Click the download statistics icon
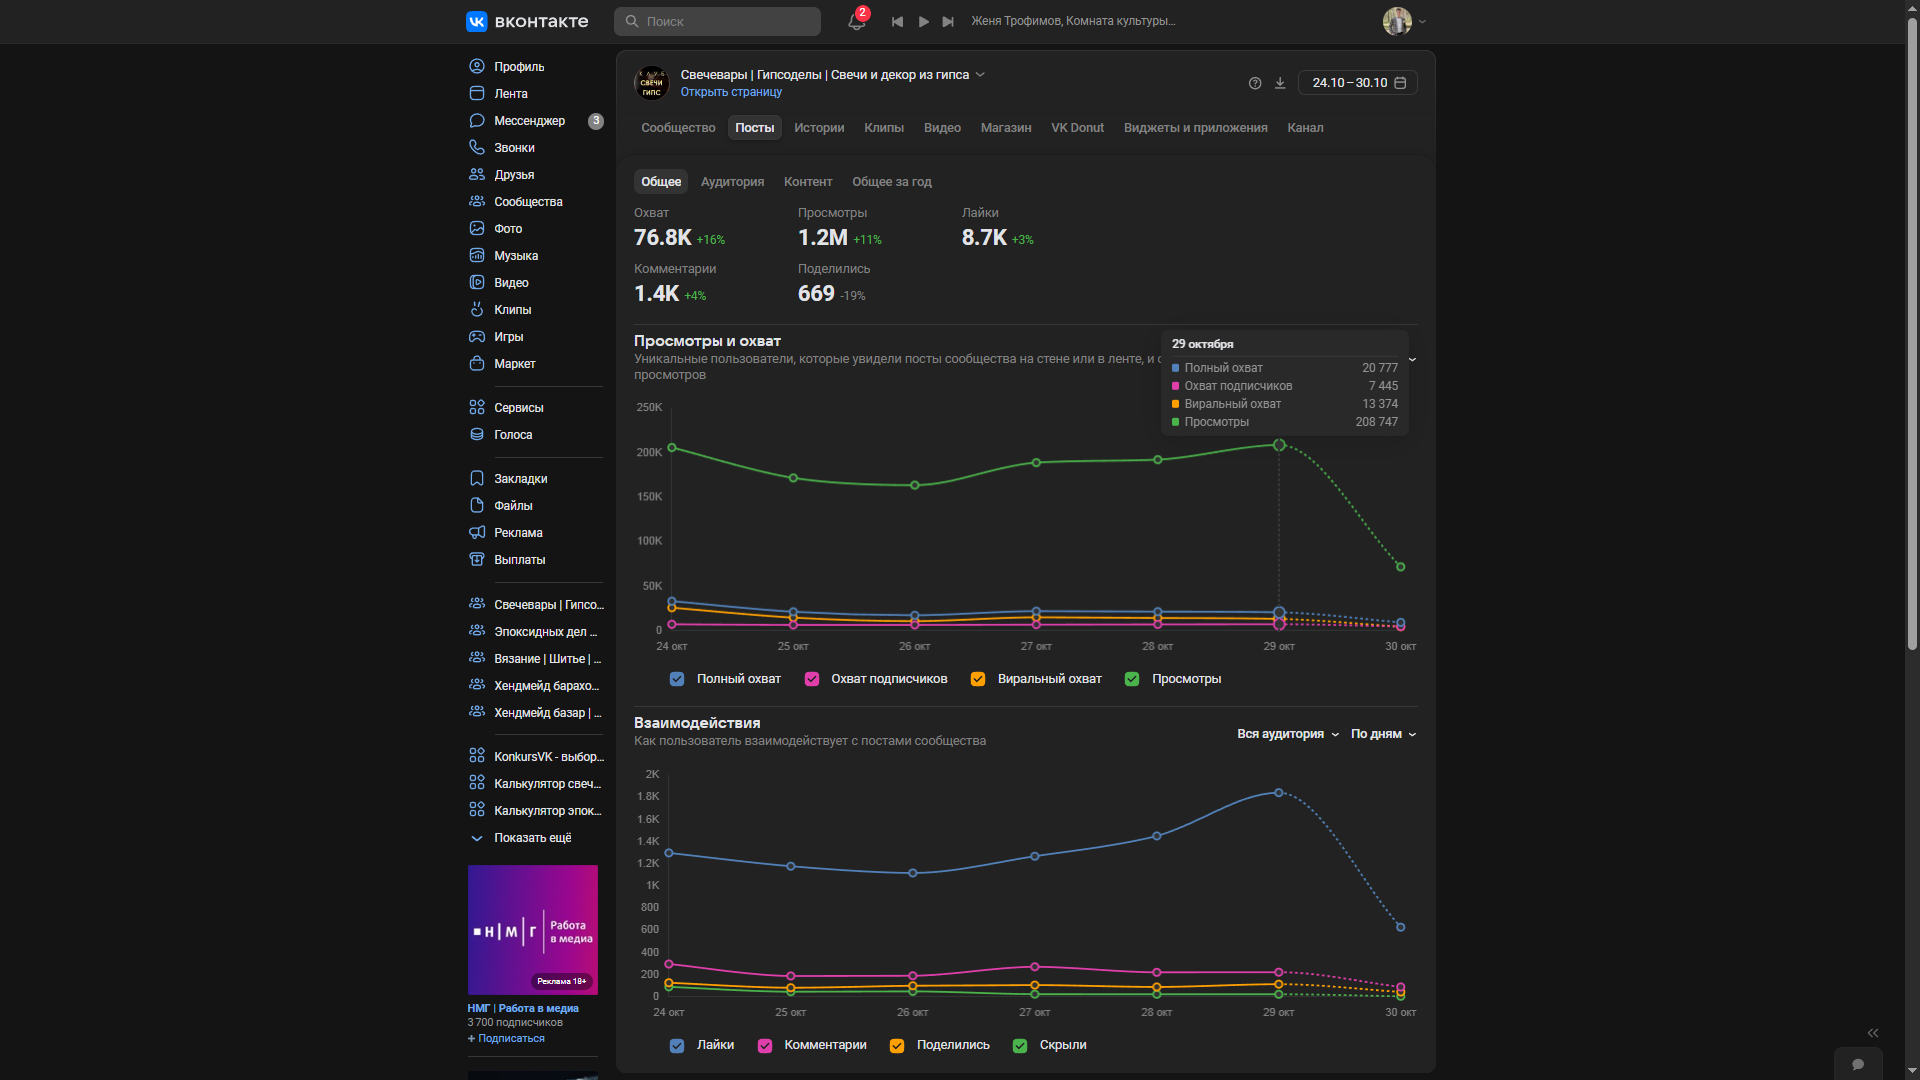This screenshot has width=1920, height=1080. (1280, 83)
